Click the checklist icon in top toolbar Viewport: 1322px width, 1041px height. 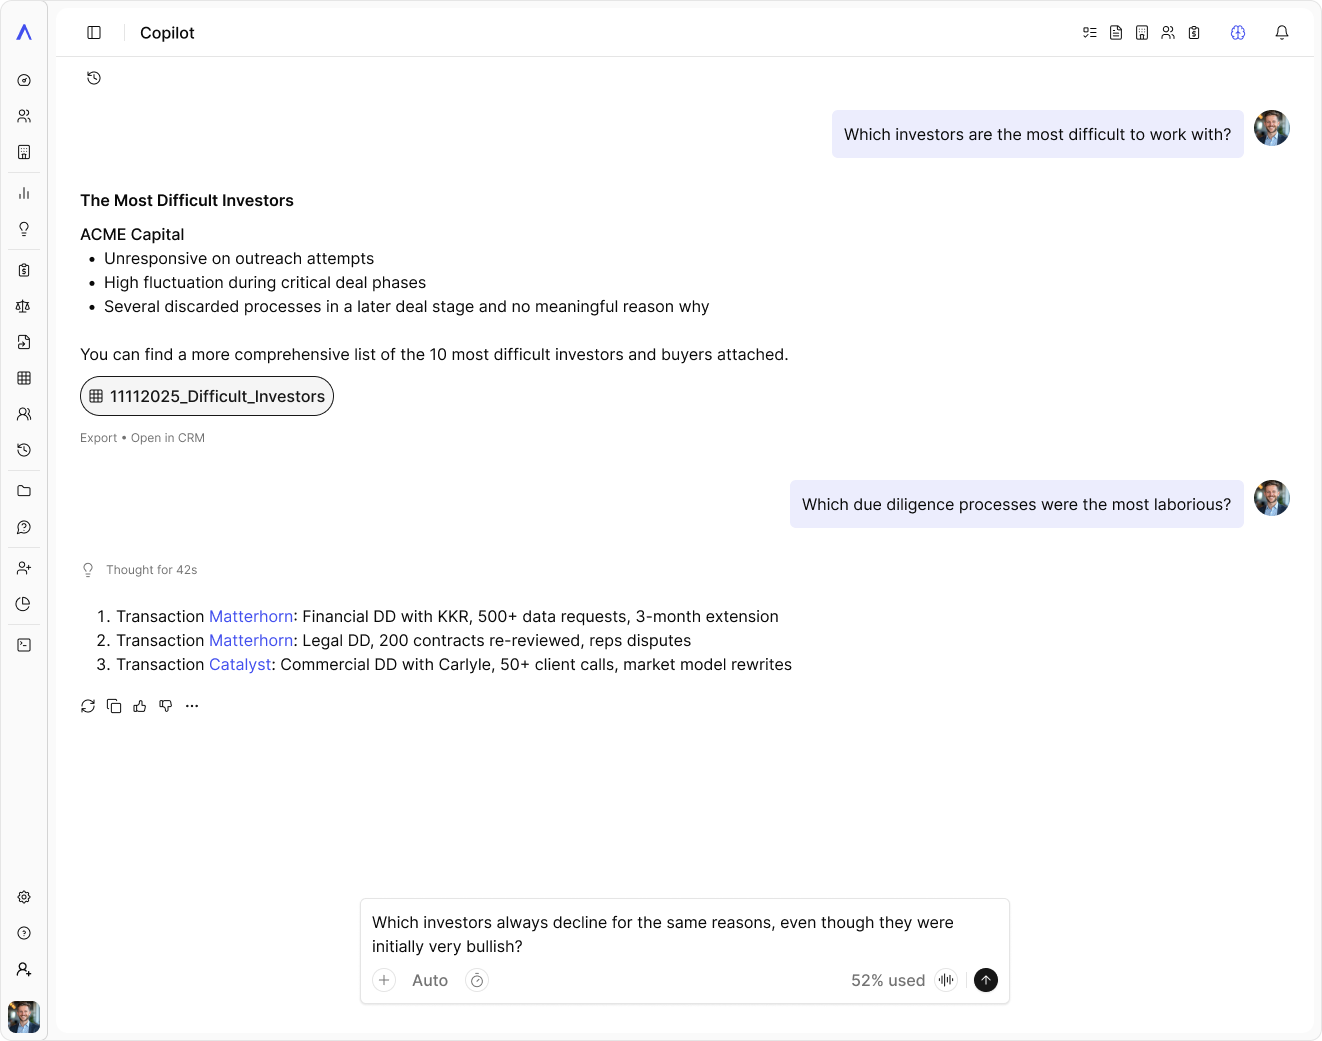pyautogui.click(x=1090, y=33)
